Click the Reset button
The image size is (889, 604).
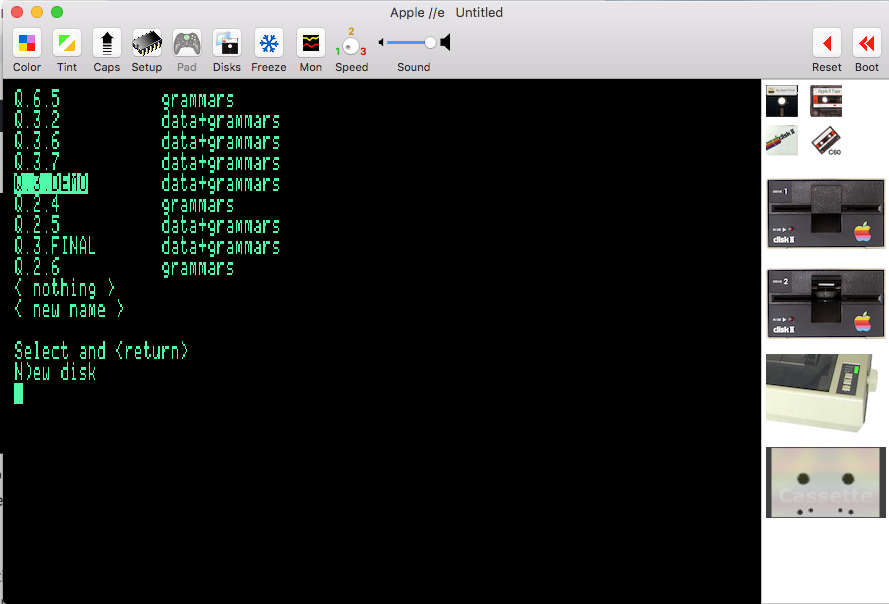click(x=827, y=43)
